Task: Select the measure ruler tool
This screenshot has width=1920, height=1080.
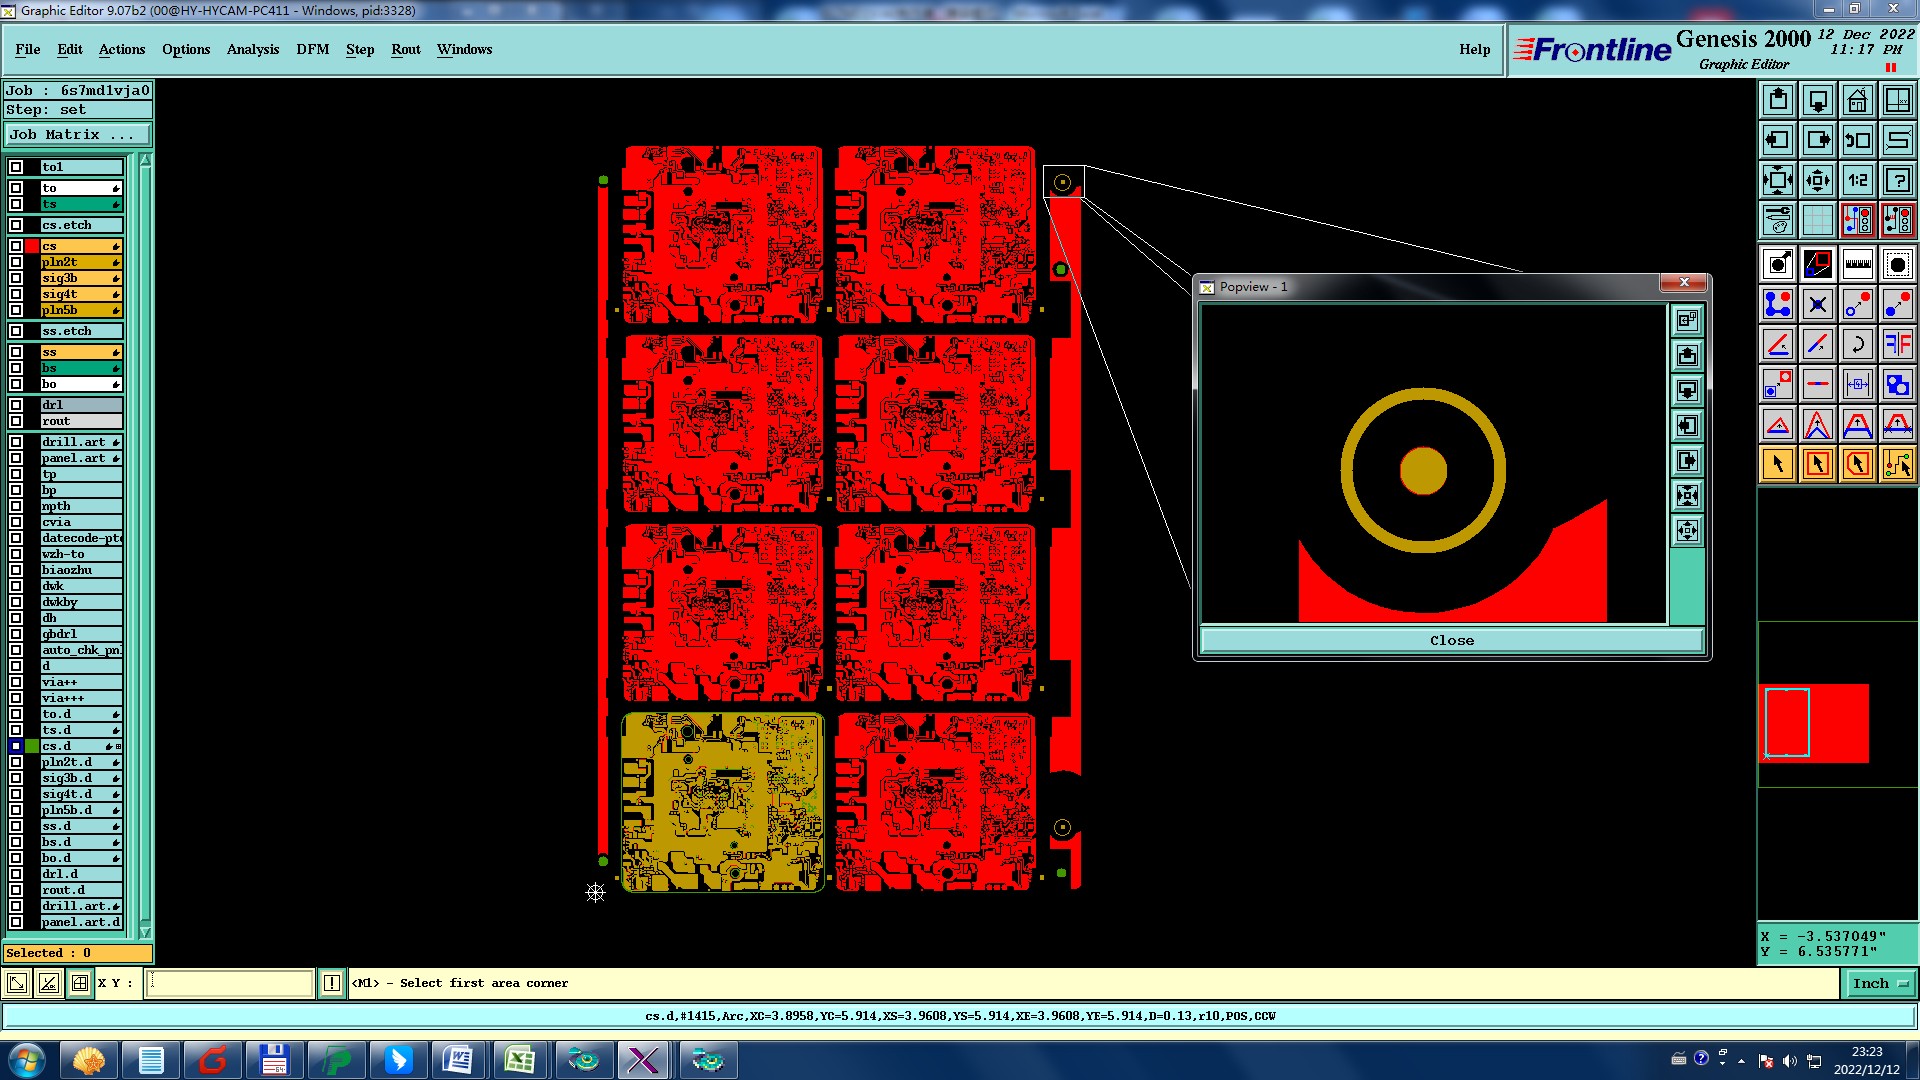Action: 1857,264
